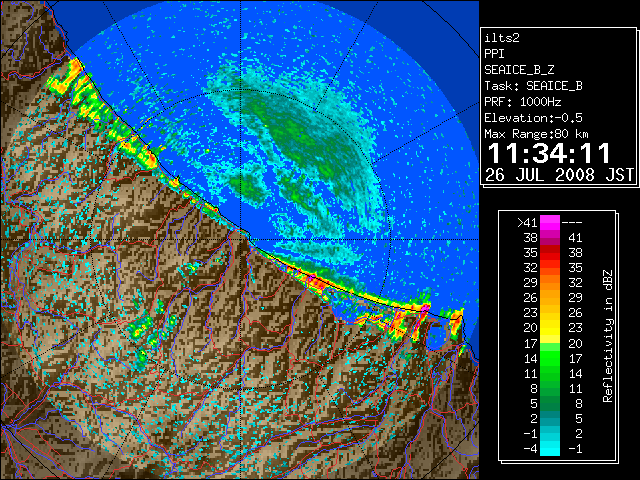
Task: Select the "PPI" scan type label
Action: tap(494, 54)
